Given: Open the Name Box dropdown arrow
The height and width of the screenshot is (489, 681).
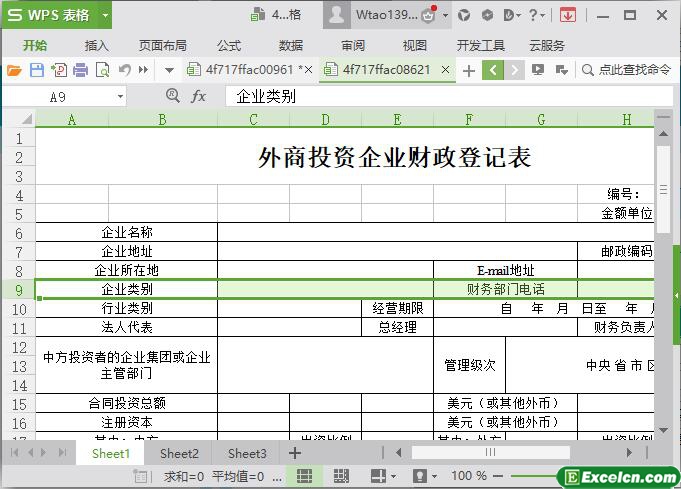Looking at the screenshot, I should tap(121, 96).
